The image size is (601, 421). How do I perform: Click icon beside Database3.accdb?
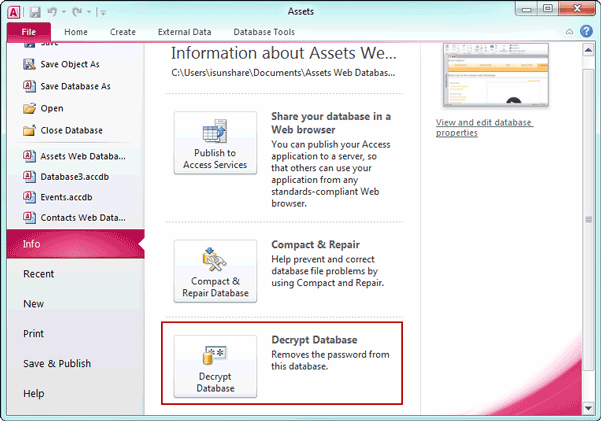30,176
